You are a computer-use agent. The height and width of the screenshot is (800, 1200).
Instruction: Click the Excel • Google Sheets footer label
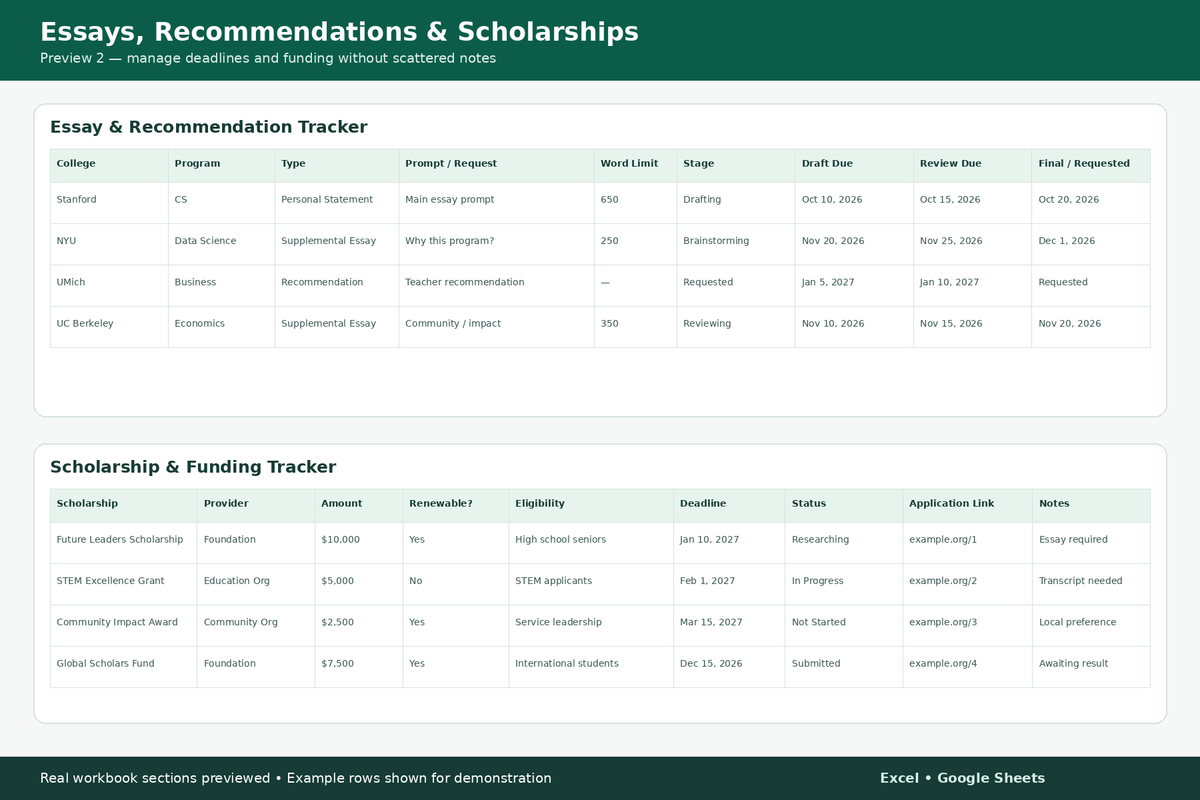tap(962, 778)
